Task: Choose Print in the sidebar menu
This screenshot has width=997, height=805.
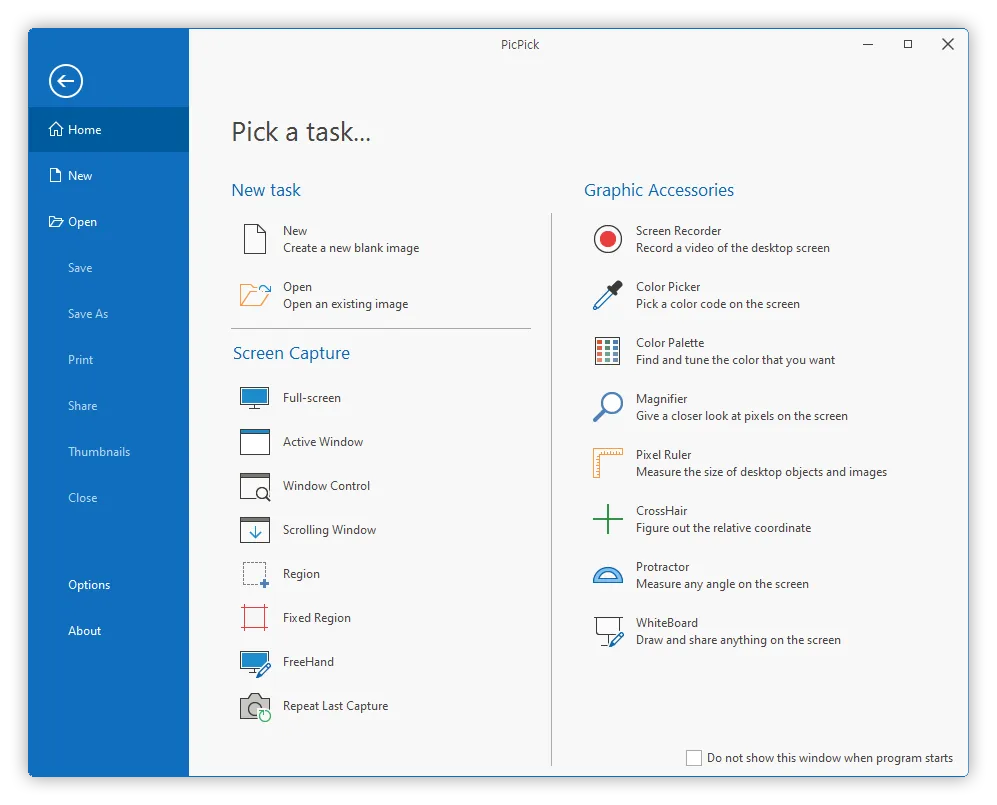Action: (108, 360)
